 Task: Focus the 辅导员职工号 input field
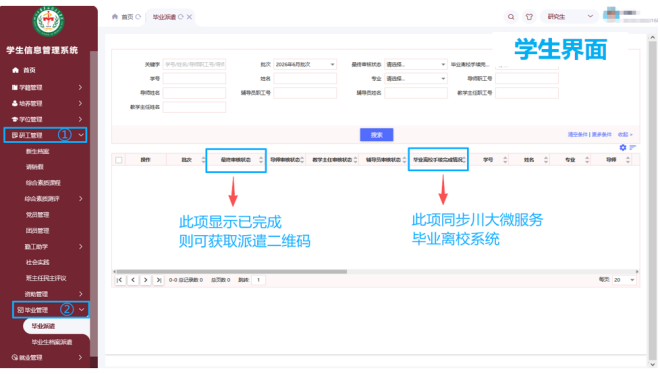coord(305,93)
